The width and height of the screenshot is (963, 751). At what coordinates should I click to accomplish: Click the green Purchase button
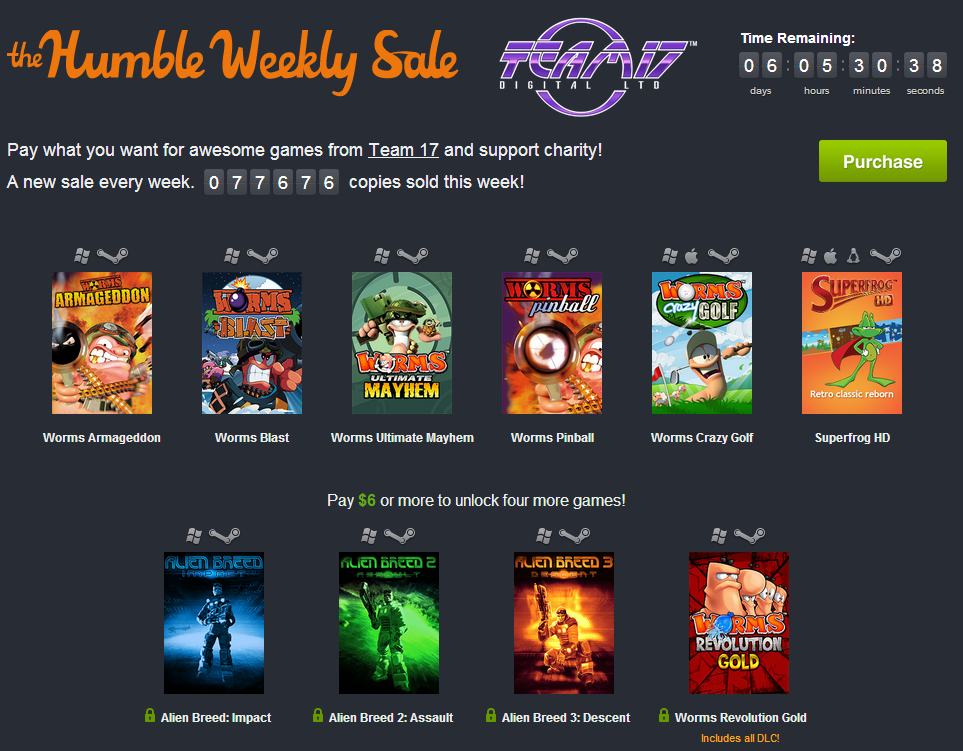coord(883,161)
